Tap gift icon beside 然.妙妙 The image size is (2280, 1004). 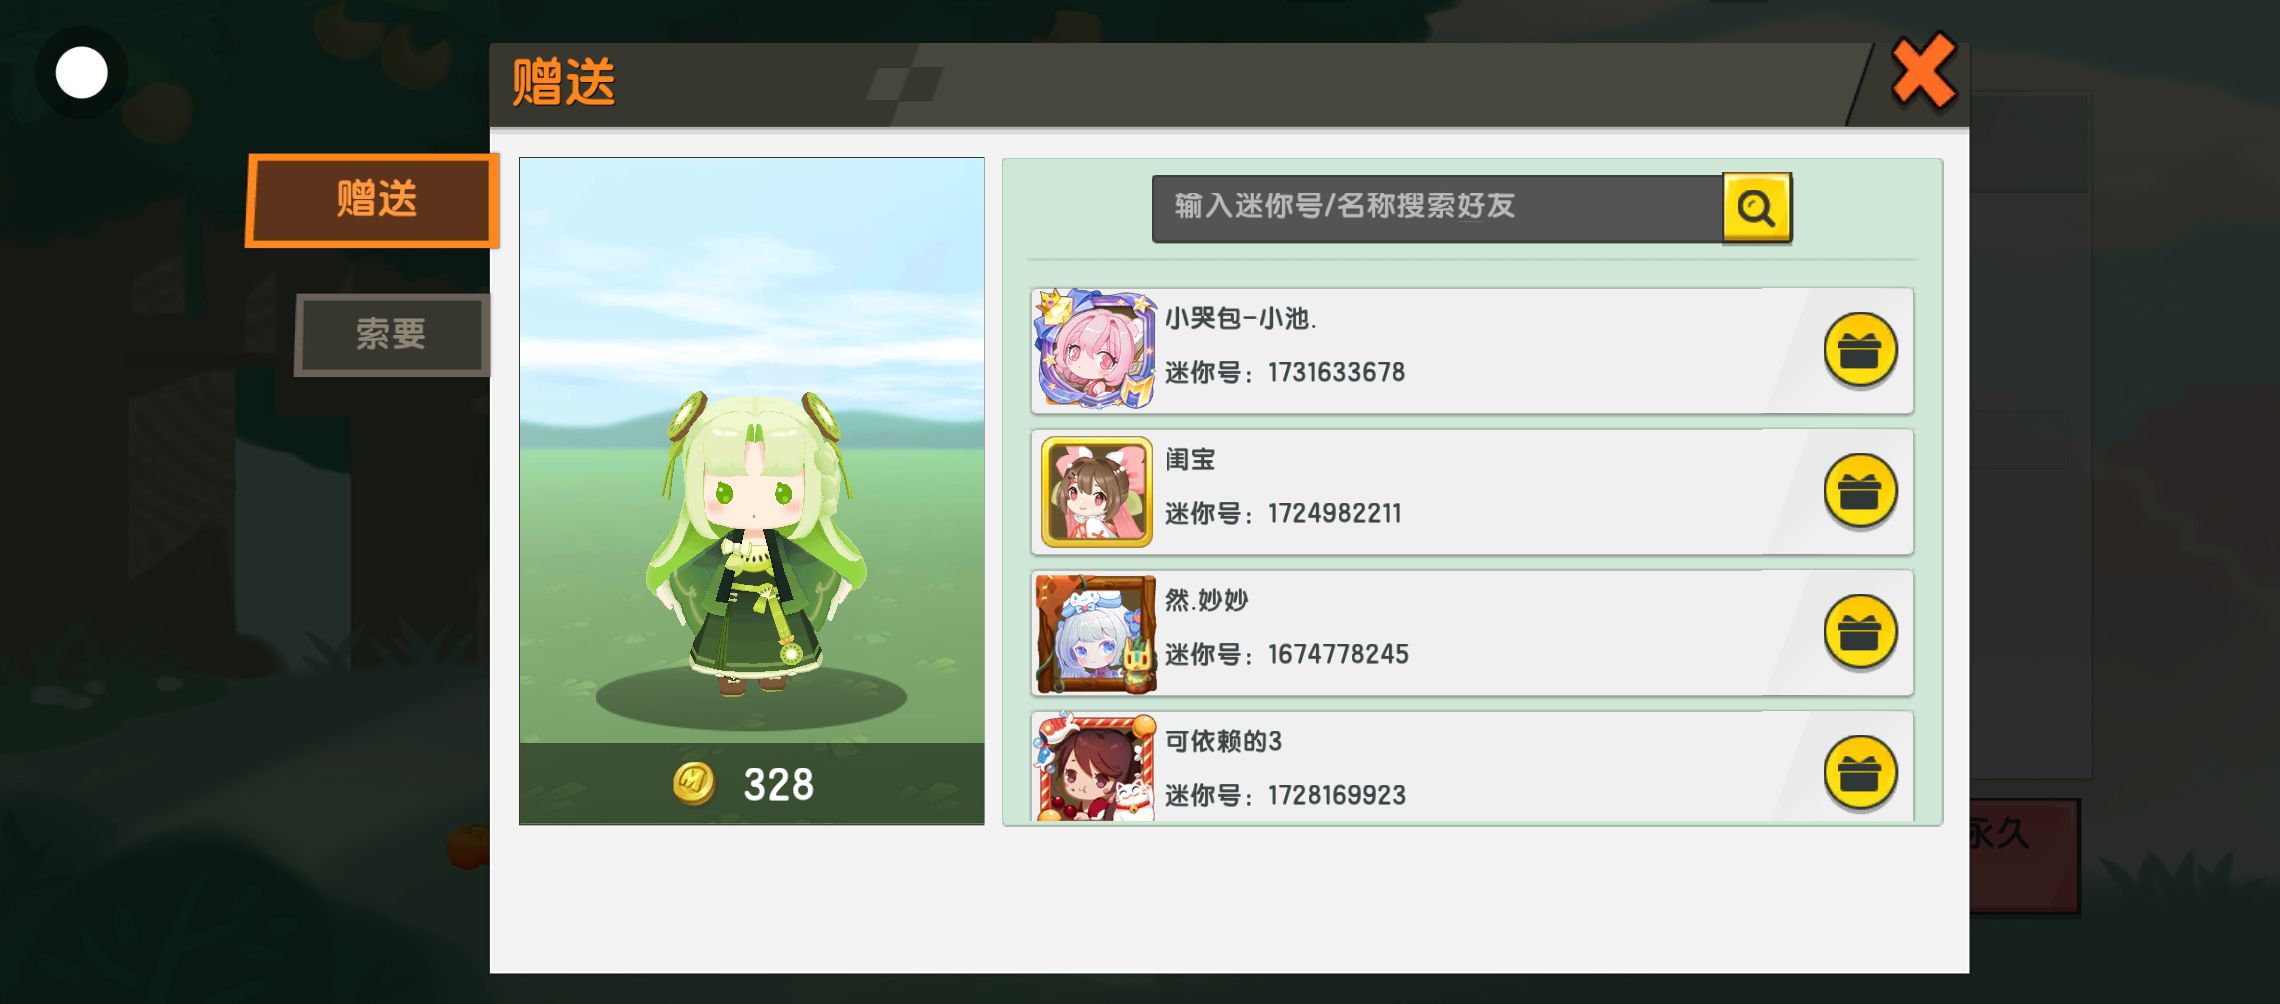click(x=1860, y=632)
